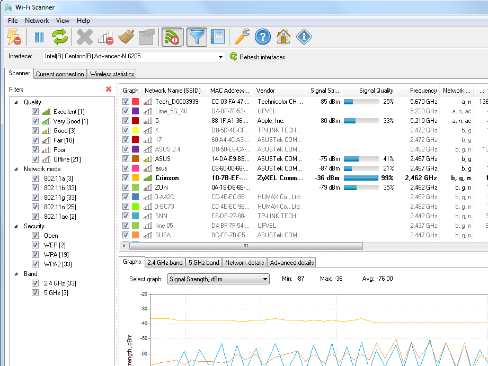Toggle the Offline quality filter checkbox

[x=36, y=159]
